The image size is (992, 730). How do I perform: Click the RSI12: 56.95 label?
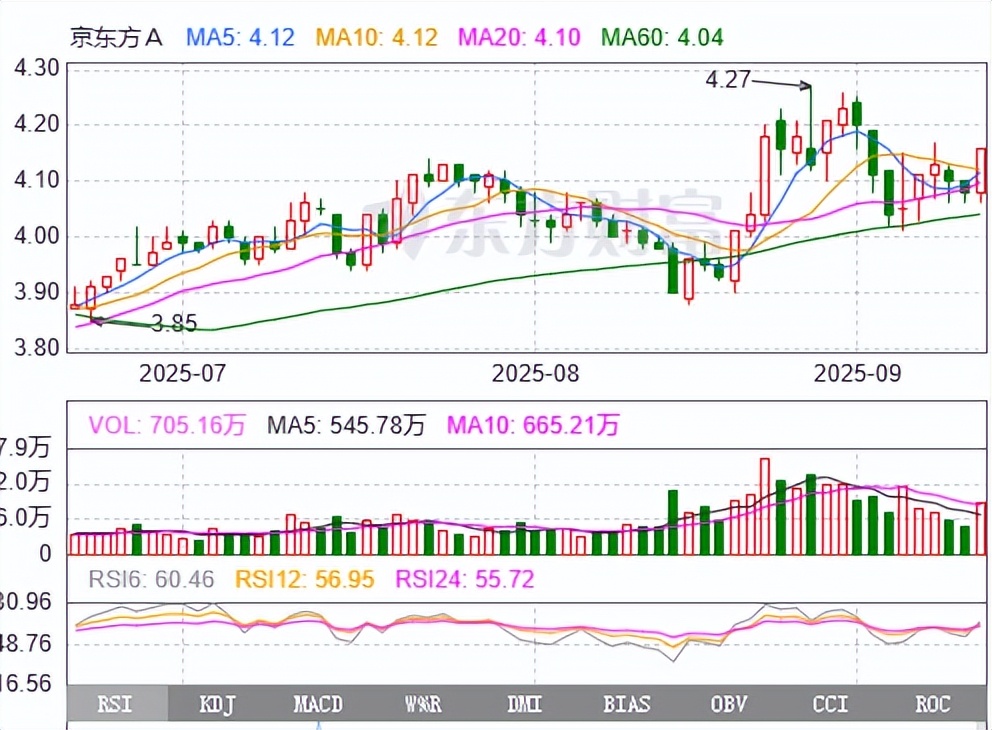[x=305, y=579]
